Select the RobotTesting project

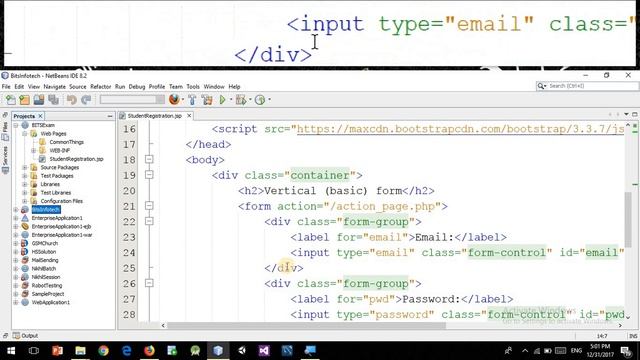coord(47,285)
